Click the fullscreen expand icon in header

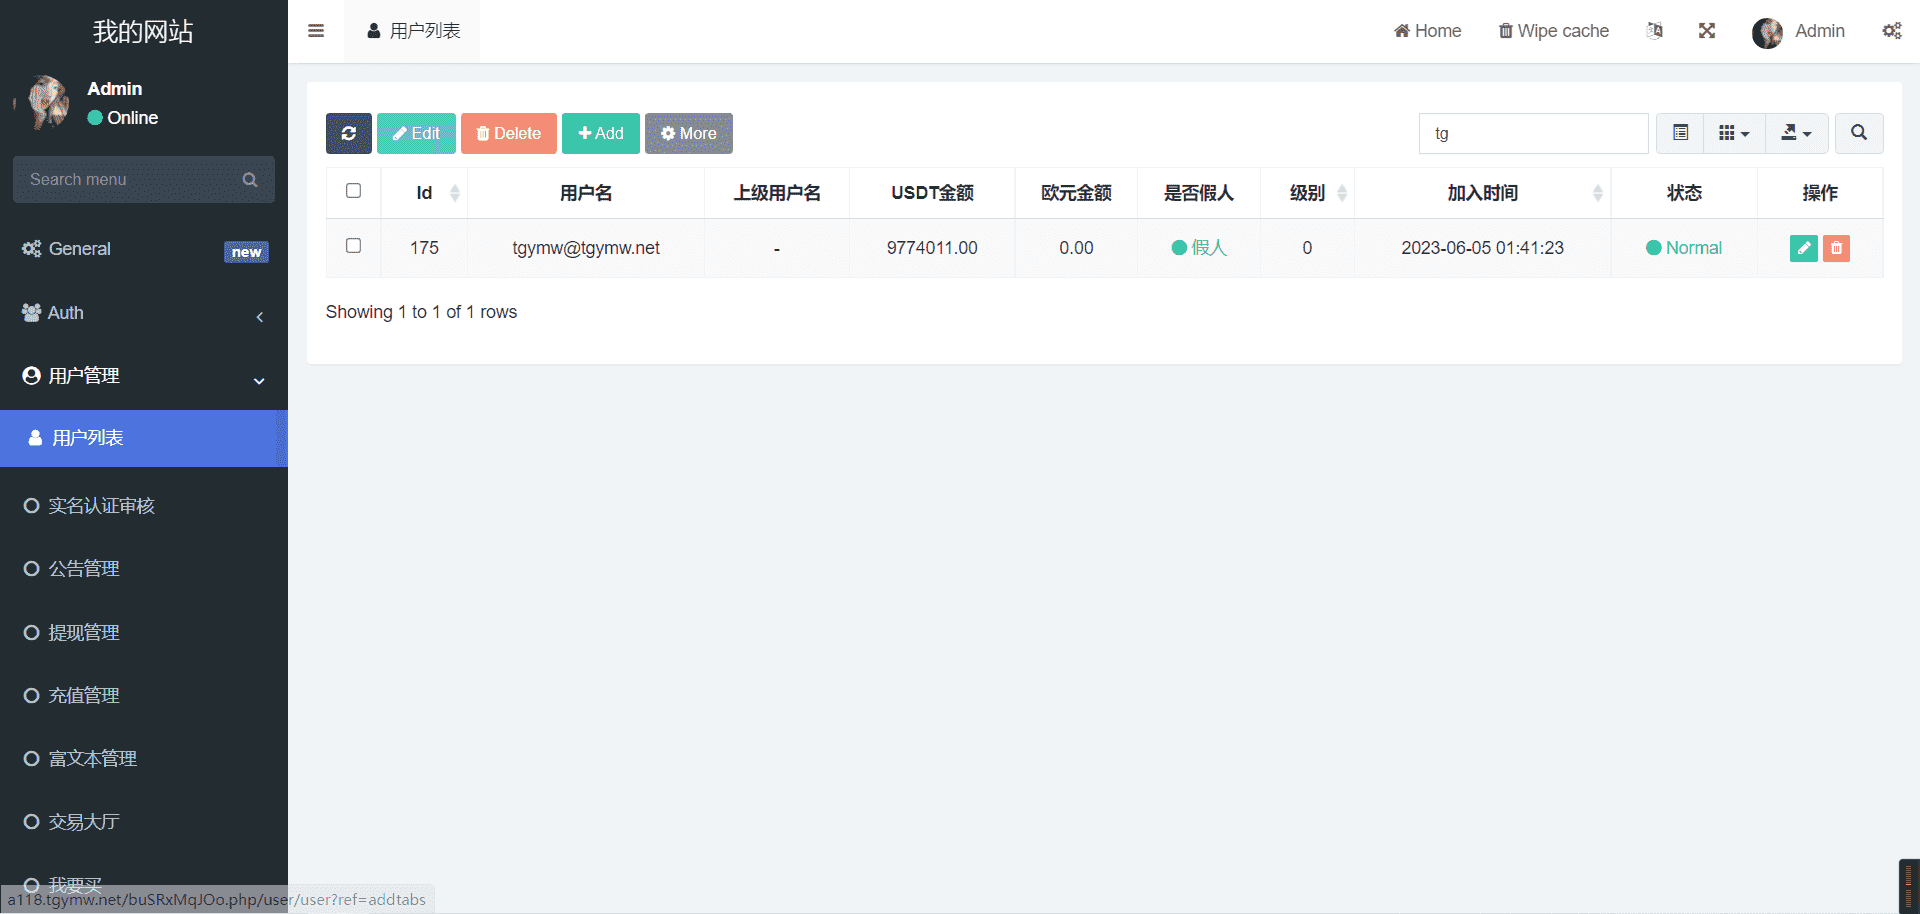(x=1707, y=31)
